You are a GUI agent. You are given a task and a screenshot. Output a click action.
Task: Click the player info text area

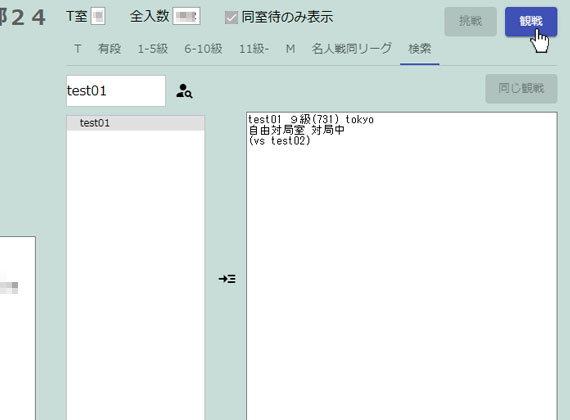click(x=402, y=266)
